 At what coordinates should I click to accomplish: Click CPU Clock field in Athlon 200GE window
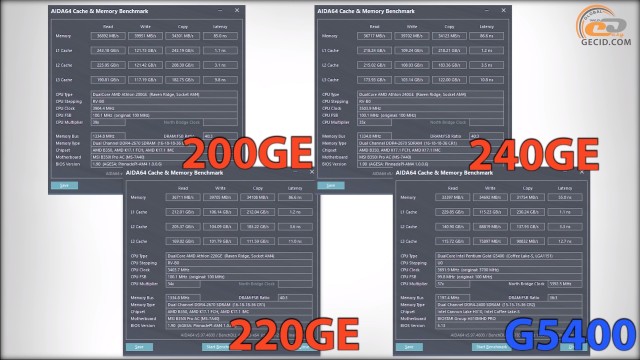[164, 108]
